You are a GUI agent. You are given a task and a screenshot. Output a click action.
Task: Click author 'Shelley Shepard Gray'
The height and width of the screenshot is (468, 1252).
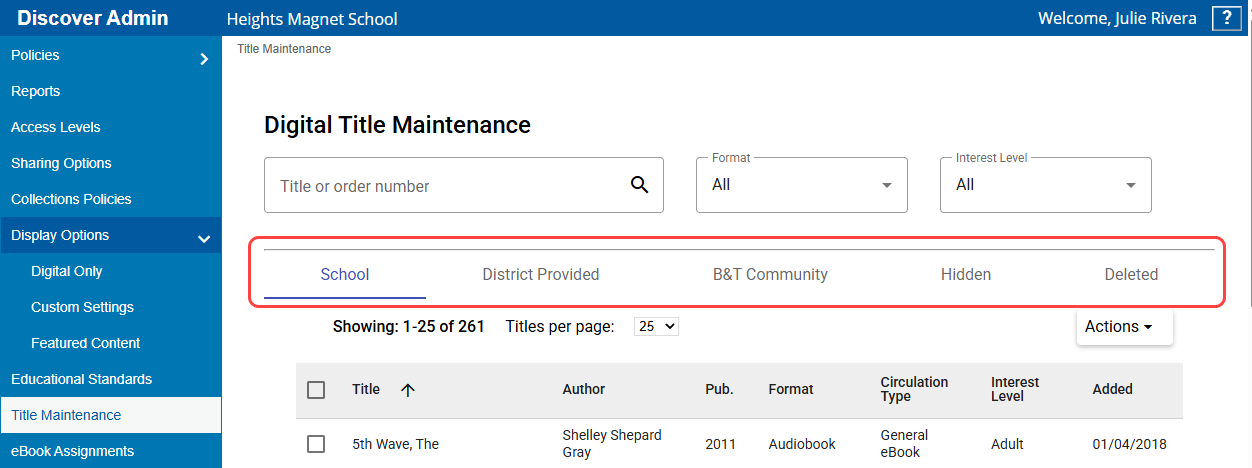612,444
